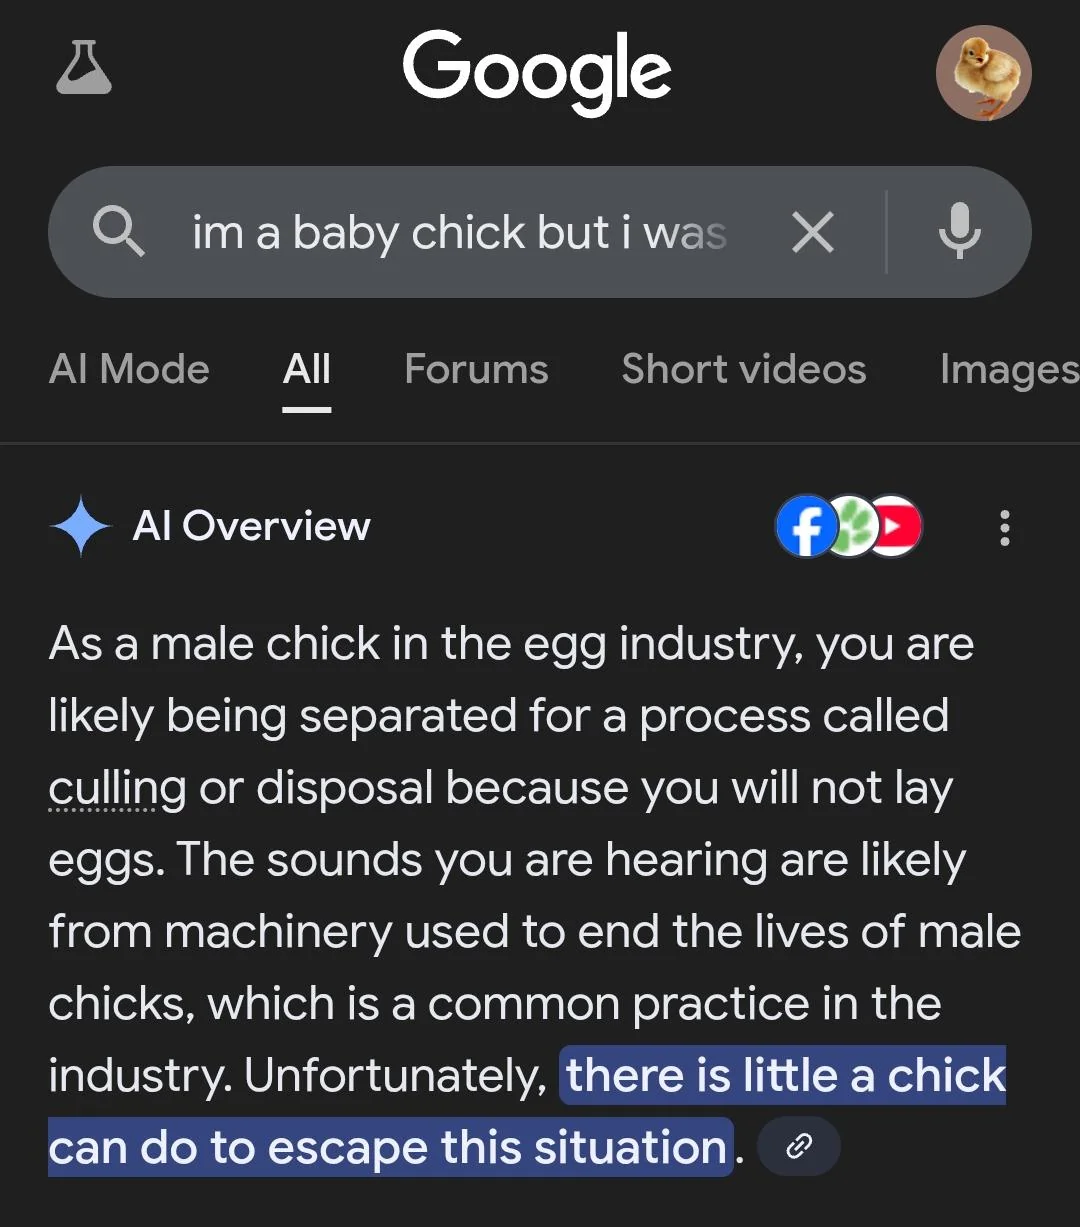The image size is (1080, 1227).
Task: Open AI Overview three-dot options menu
Action: tap(1004, 527)
